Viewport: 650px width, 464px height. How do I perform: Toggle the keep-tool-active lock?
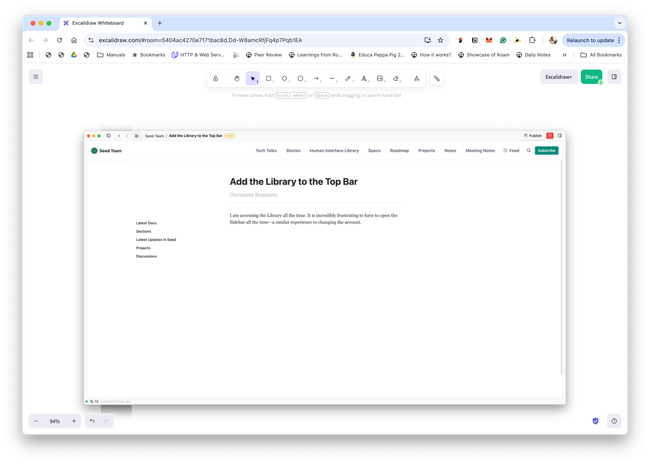pos(215,78)
